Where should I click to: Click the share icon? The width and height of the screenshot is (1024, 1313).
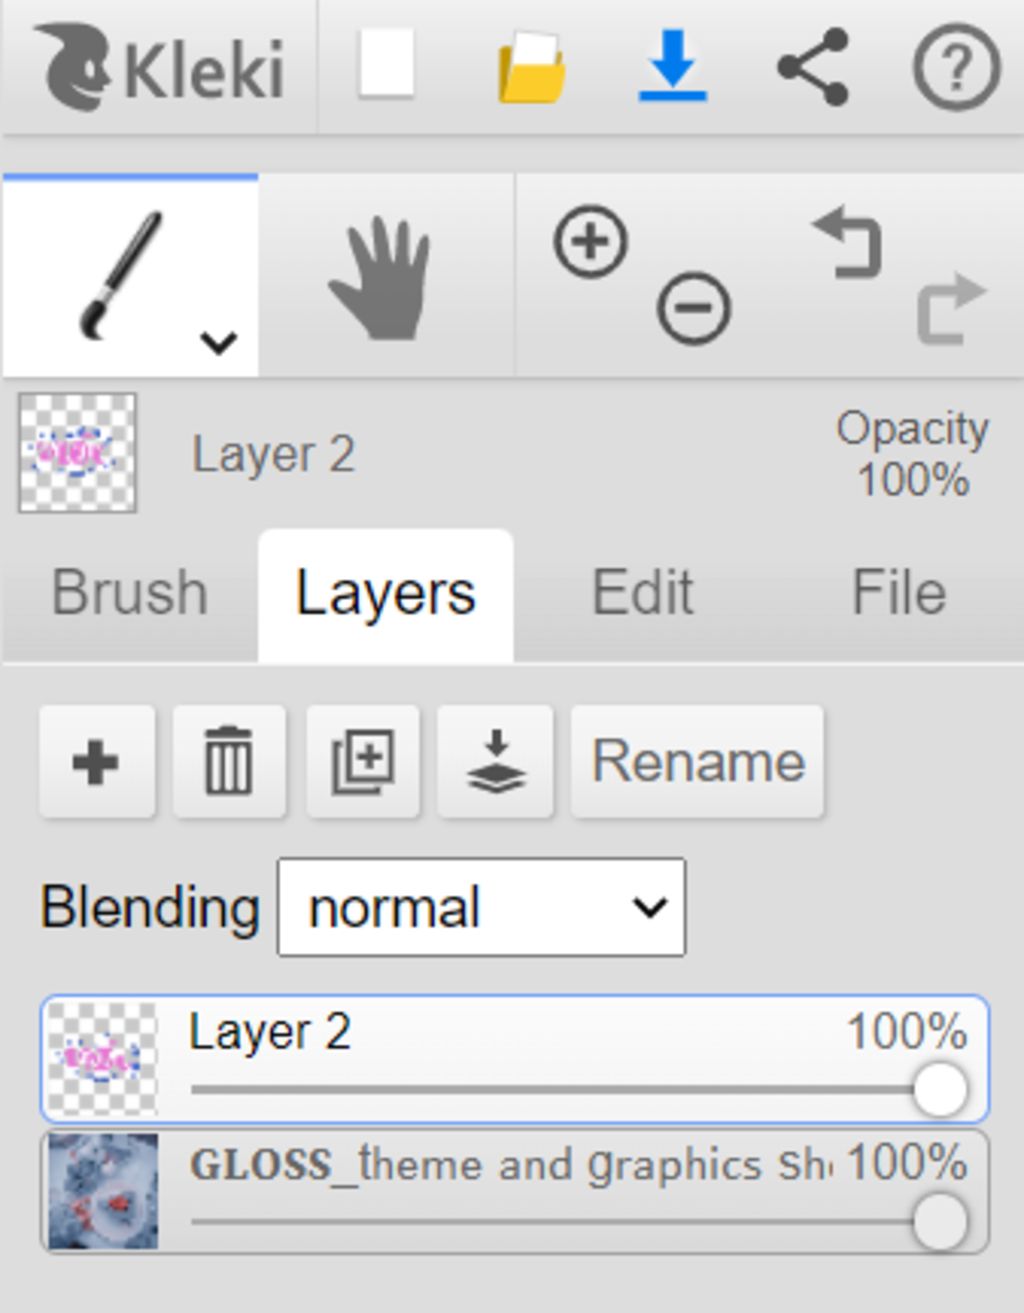coord(813,66)
